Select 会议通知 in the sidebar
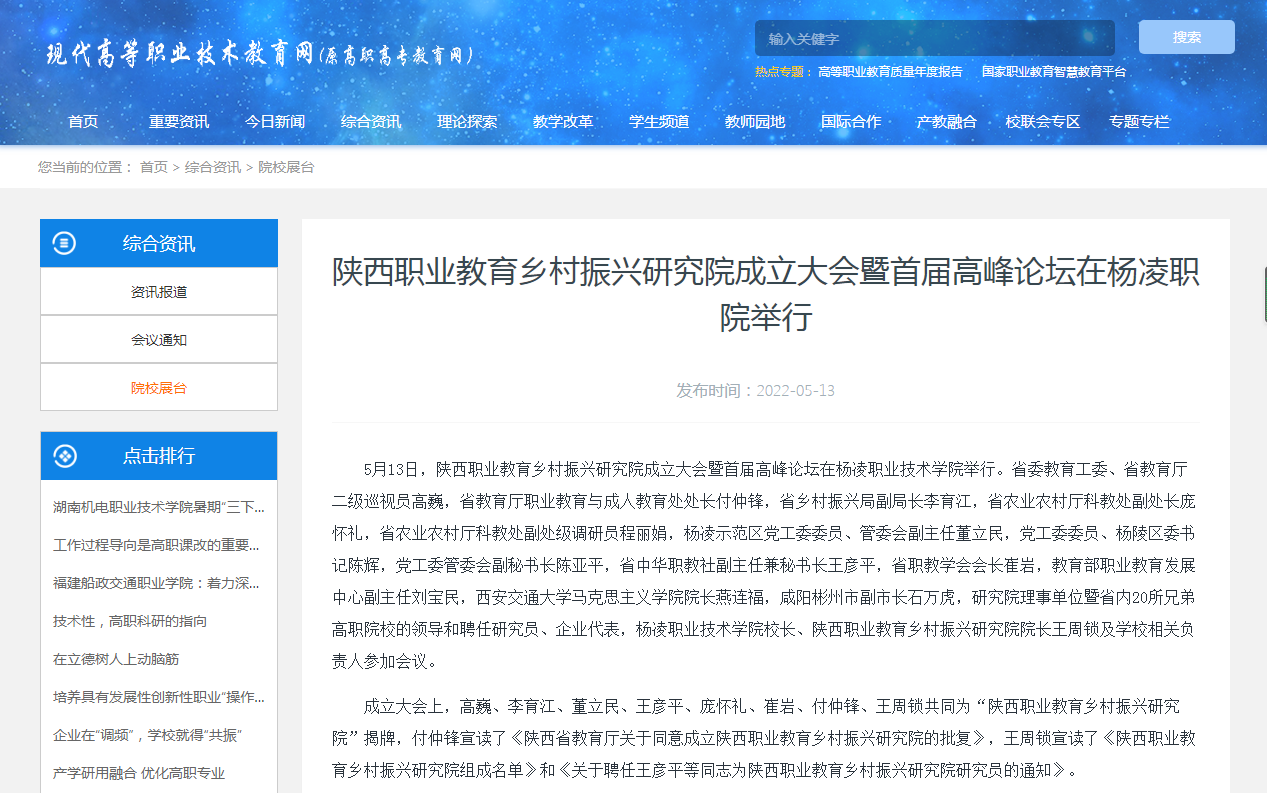1267x793 pixels. coord(159,340)
